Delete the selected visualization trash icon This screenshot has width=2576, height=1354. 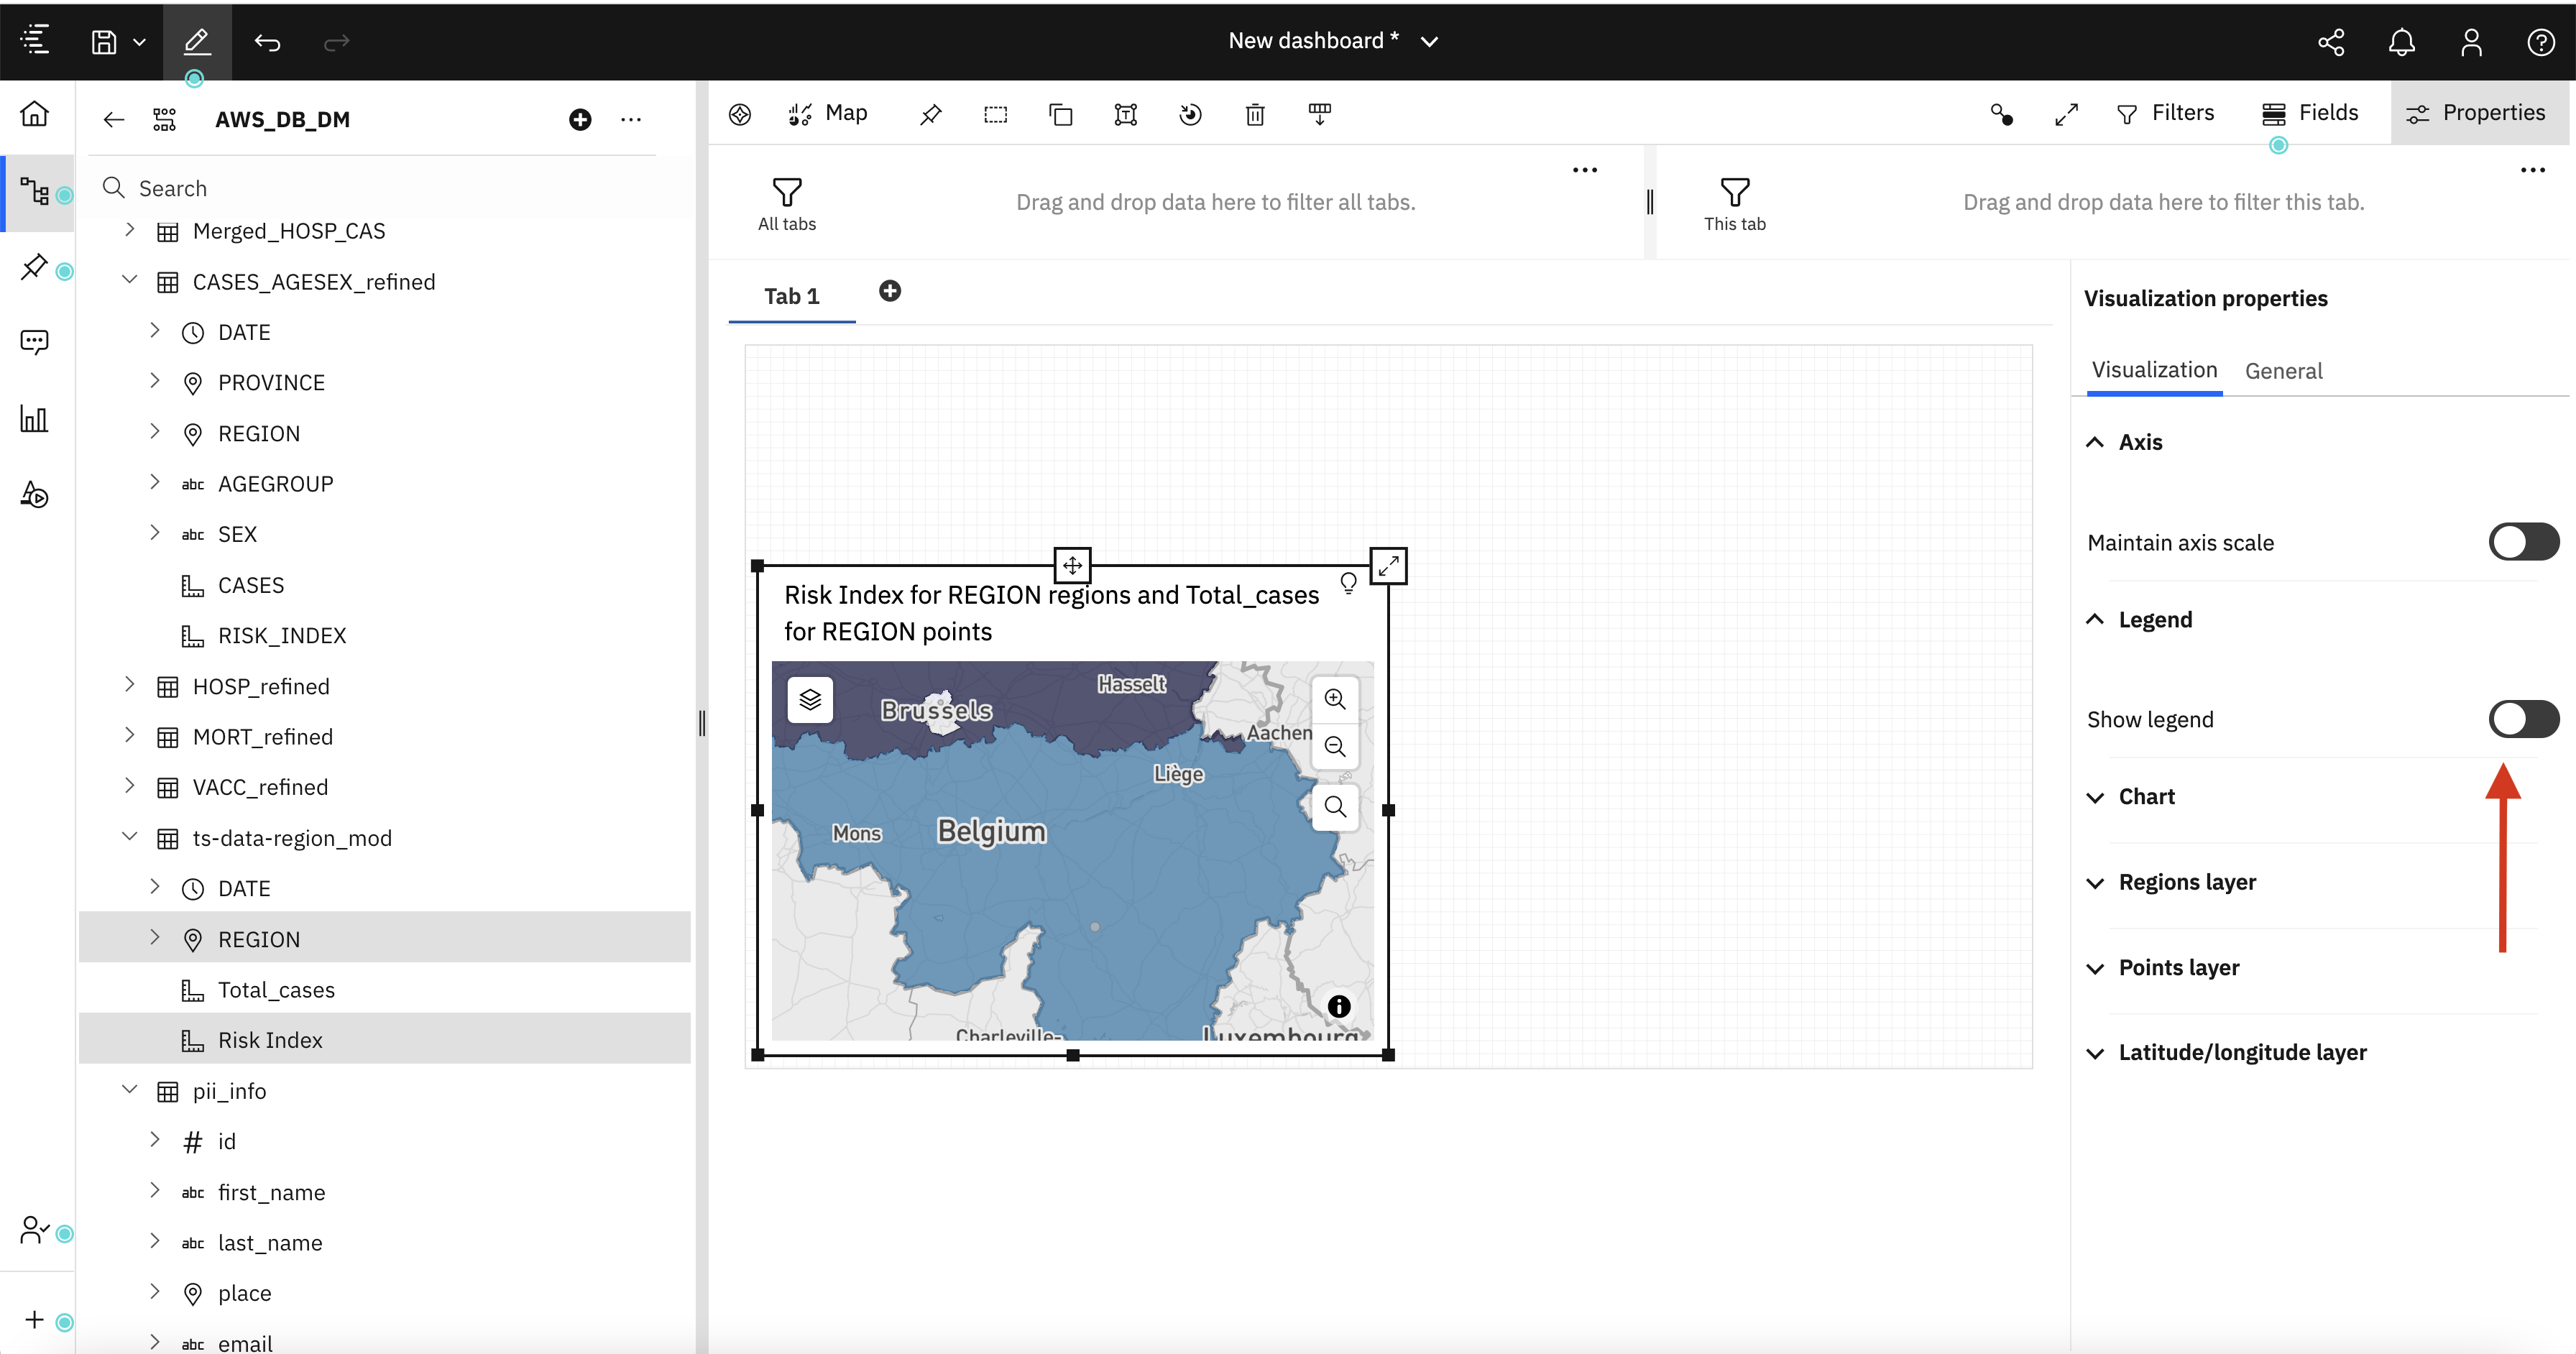click(x=1255, y=114)
